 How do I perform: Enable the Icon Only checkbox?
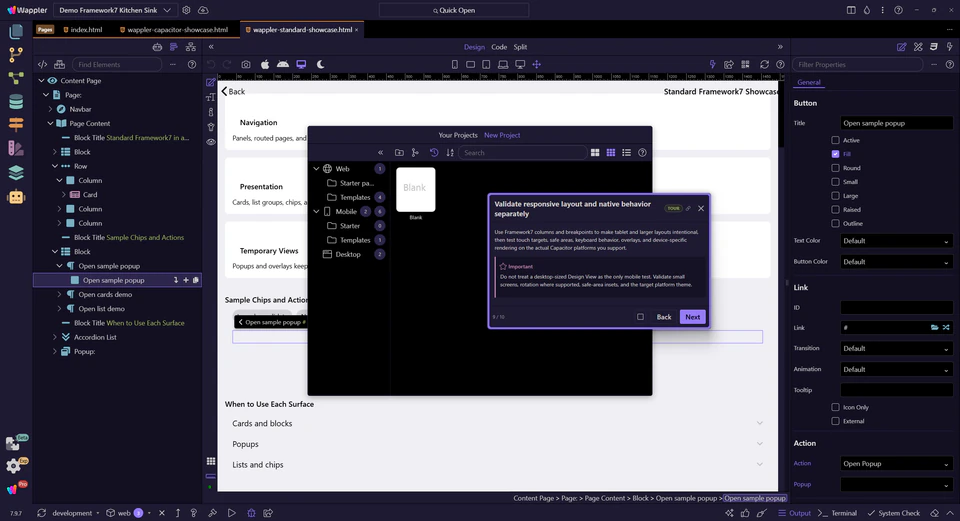click(x=835, y=407)
